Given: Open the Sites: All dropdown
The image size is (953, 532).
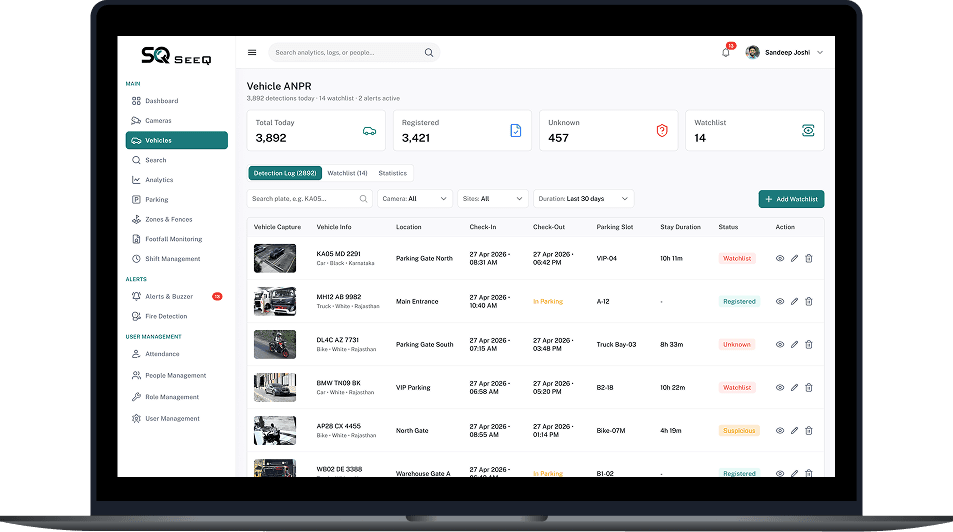Looking at the screenshot, I should [x=492, y=199].
